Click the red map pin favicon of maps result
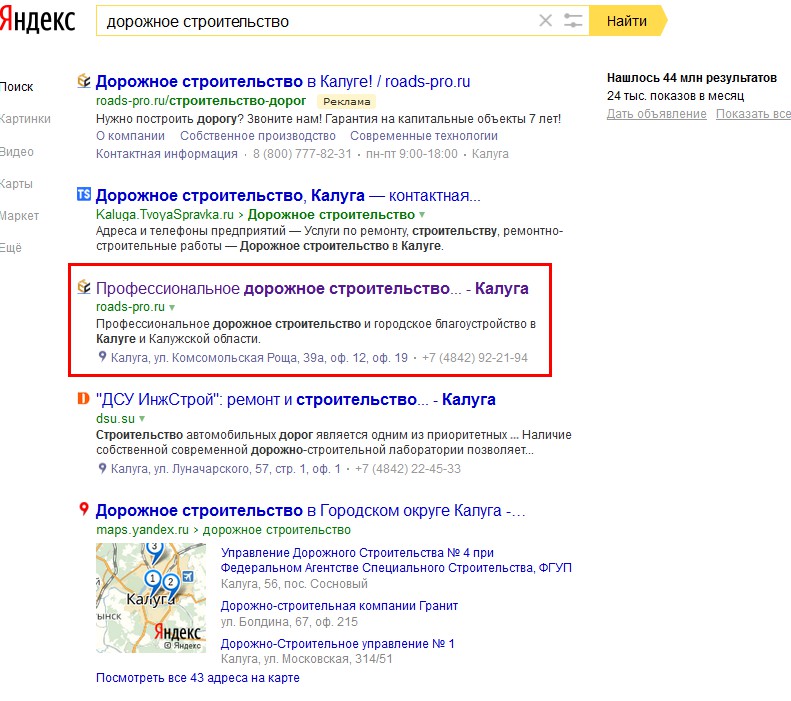Screen dimensions: 791x701 [x=84, y=509]
